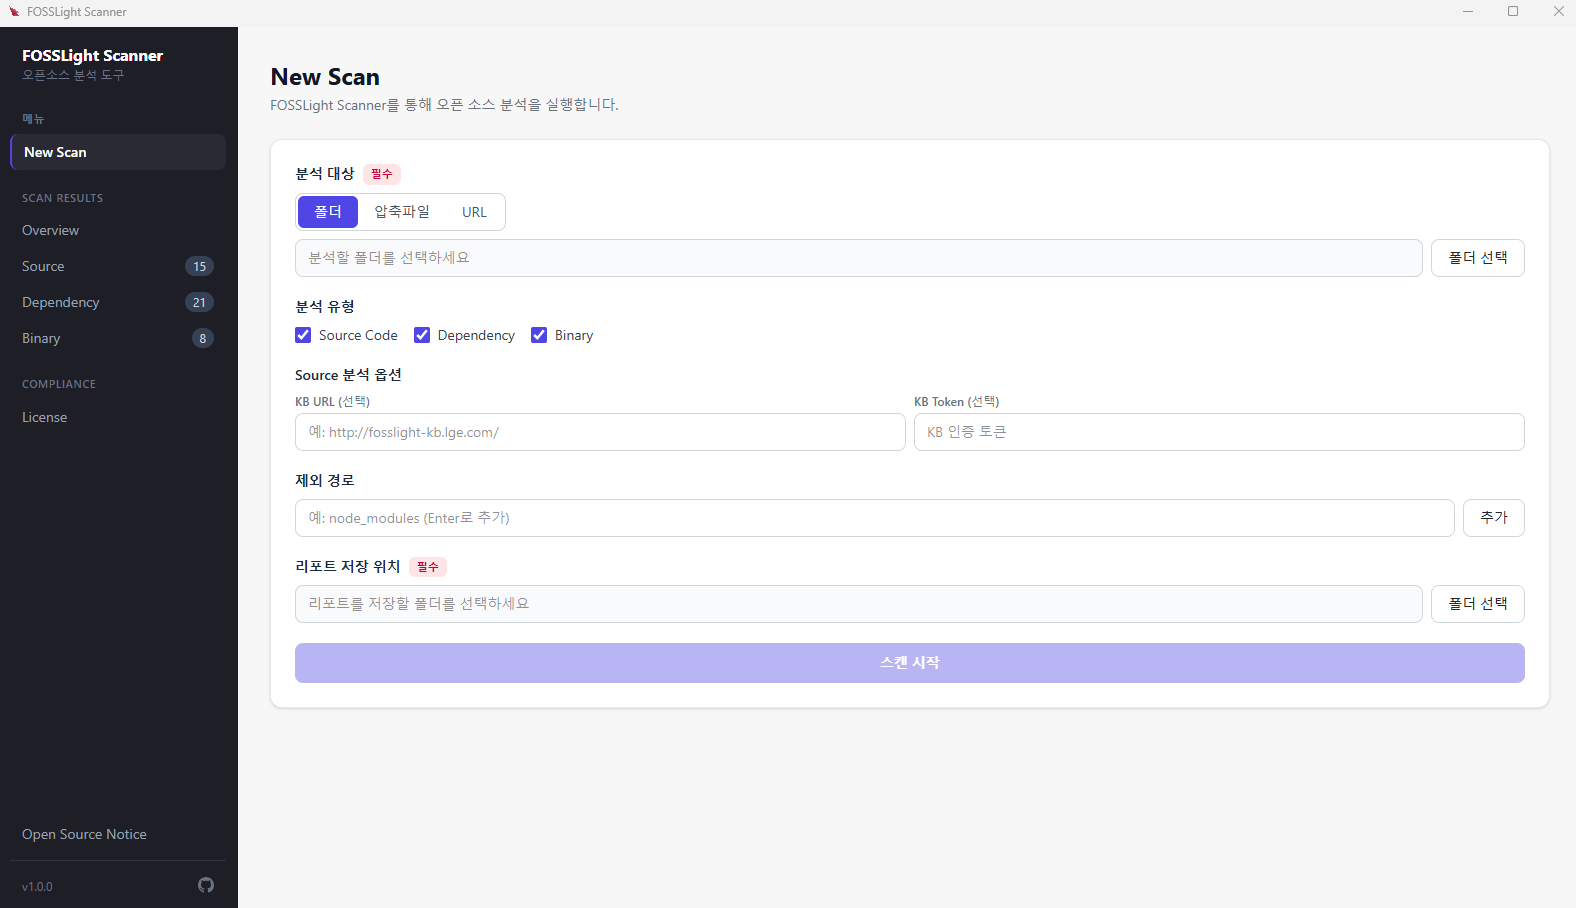
Task: Click the FOSSLight Scanner app icon in title bar
Action: (14, 12)
